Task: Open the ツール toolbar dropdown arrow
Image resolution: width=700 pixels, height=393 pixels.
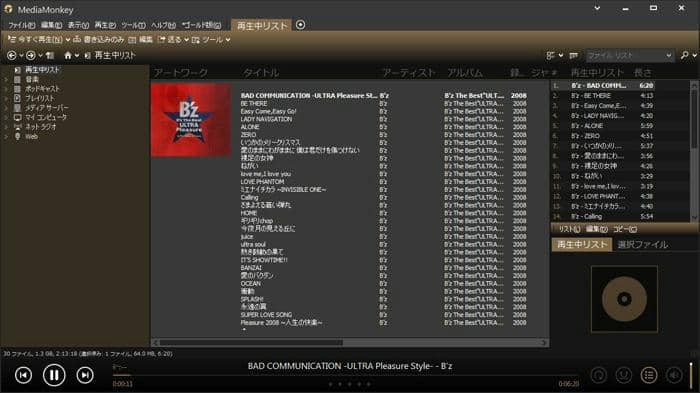Action: [x=228, y=40]
